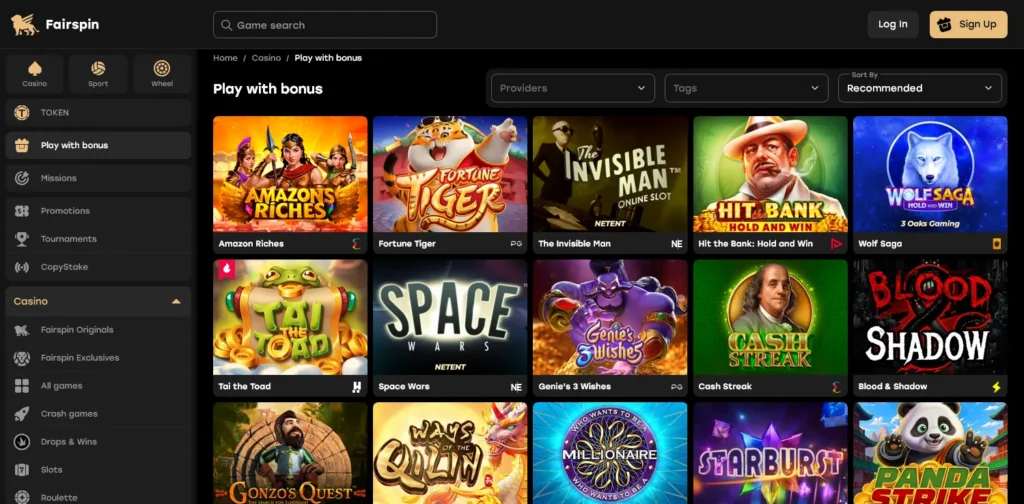Click the Sign Up gift box icon
The image size is (1024, 504).
coord(944,25)
